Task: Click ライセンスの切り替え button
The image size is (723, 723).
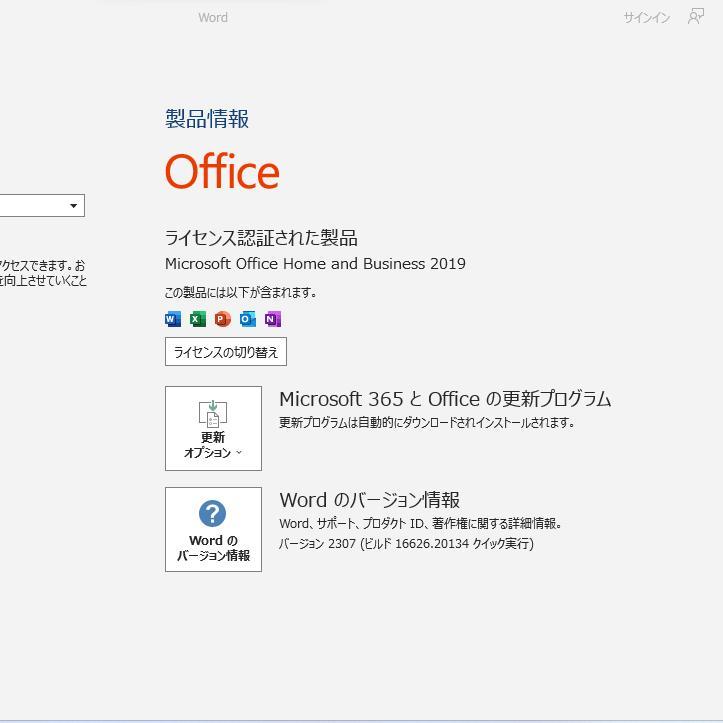Action: 226,352
